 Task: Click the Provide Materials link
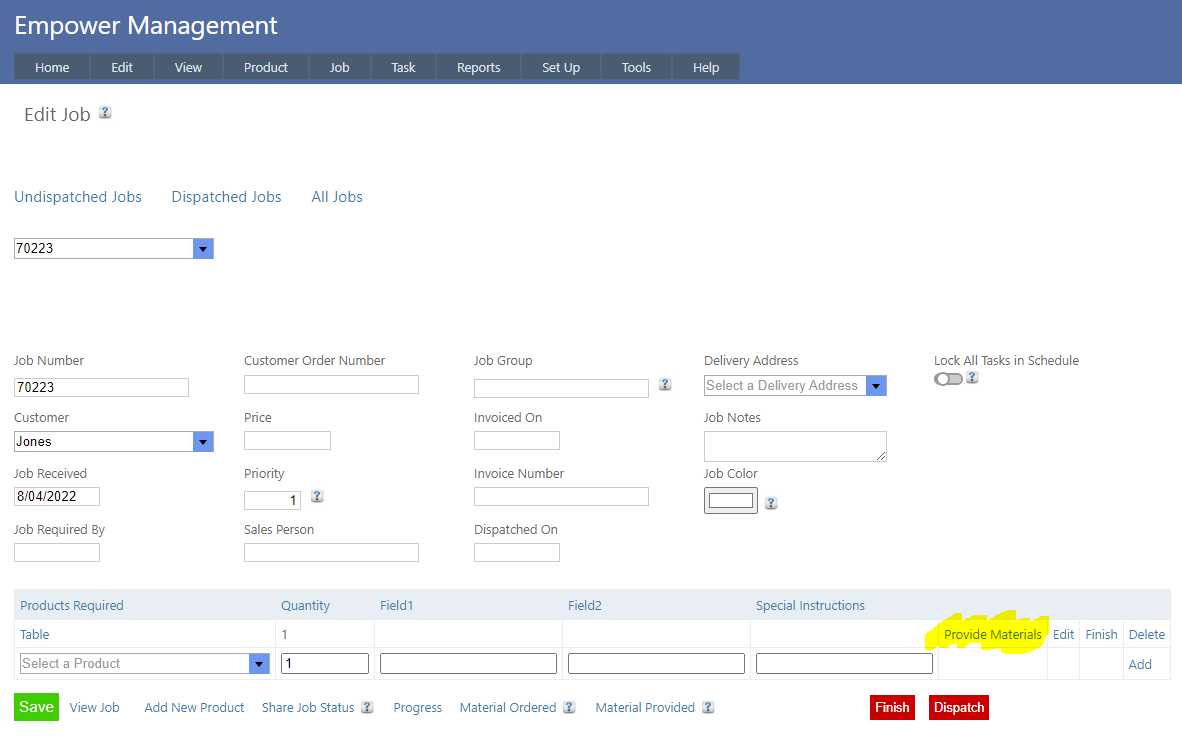coord(992,635)
